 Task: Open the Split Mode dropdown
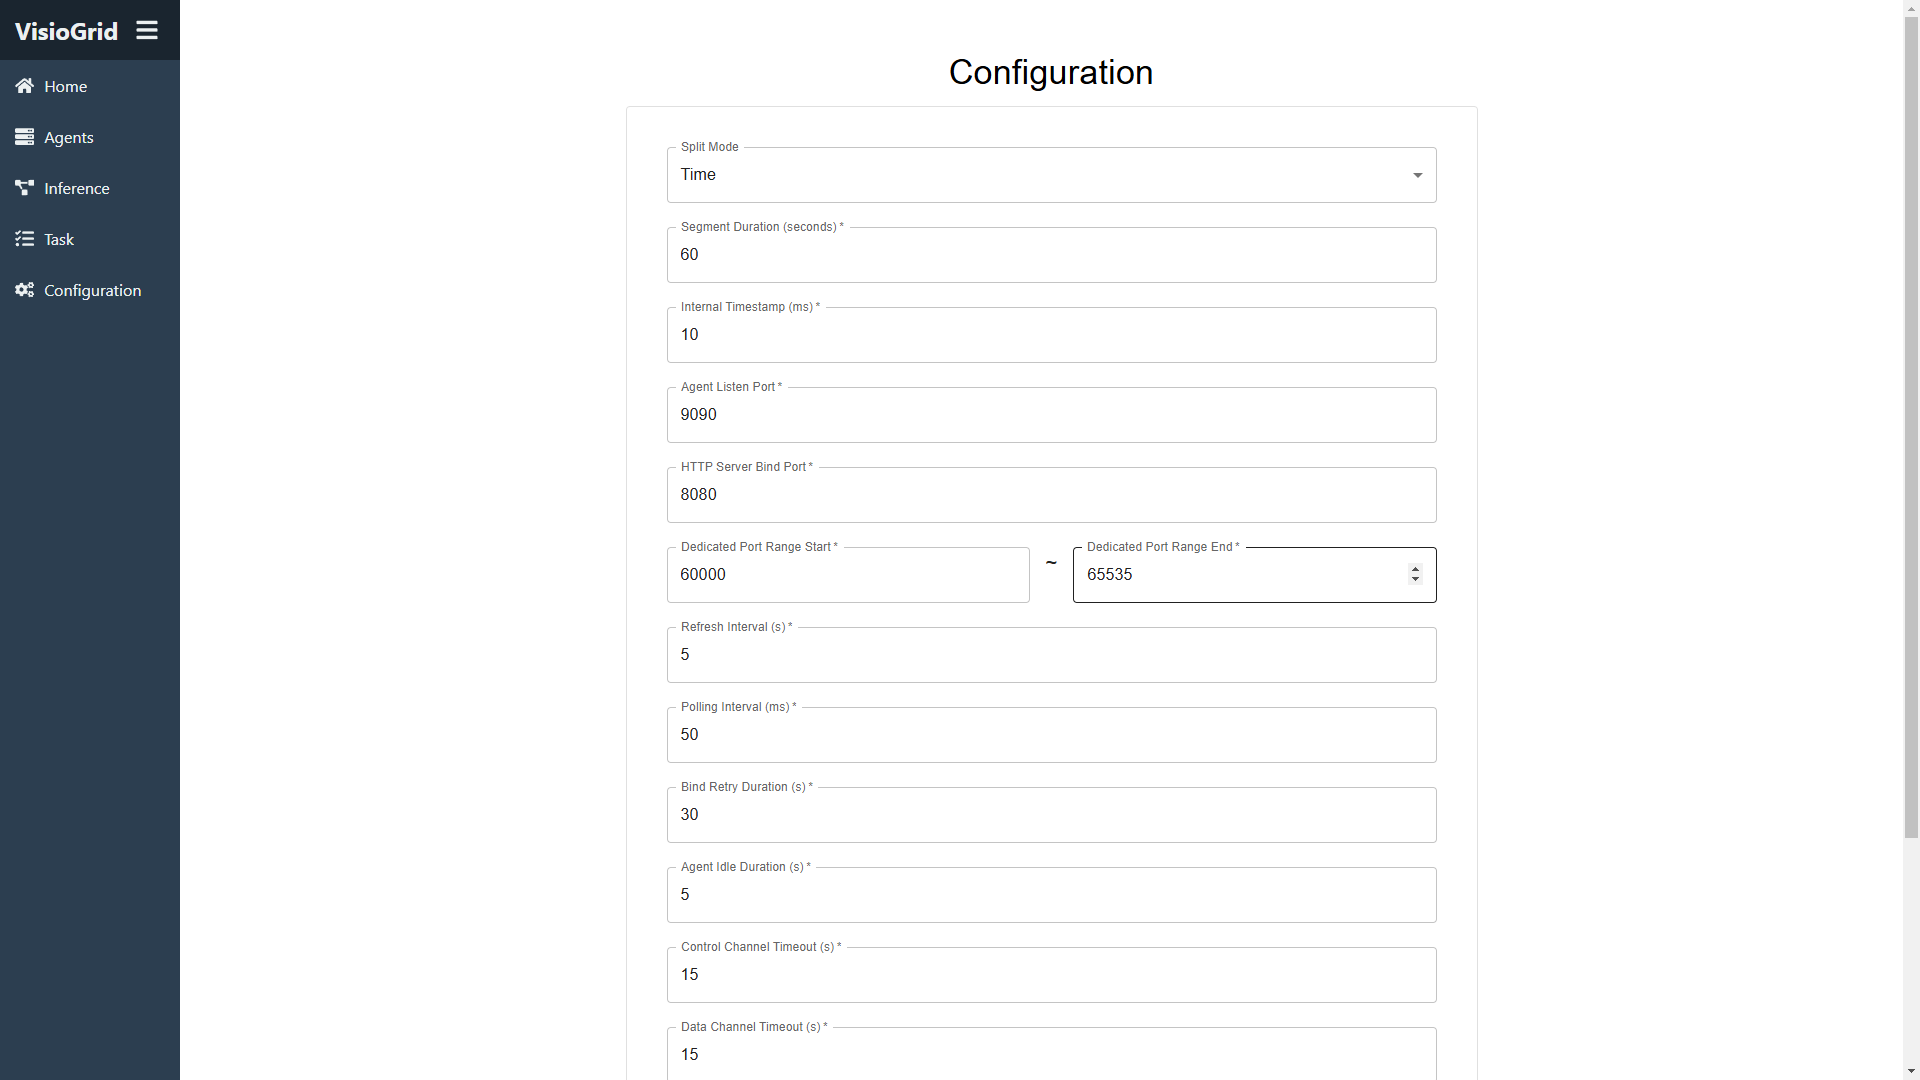coord(1051,175)
